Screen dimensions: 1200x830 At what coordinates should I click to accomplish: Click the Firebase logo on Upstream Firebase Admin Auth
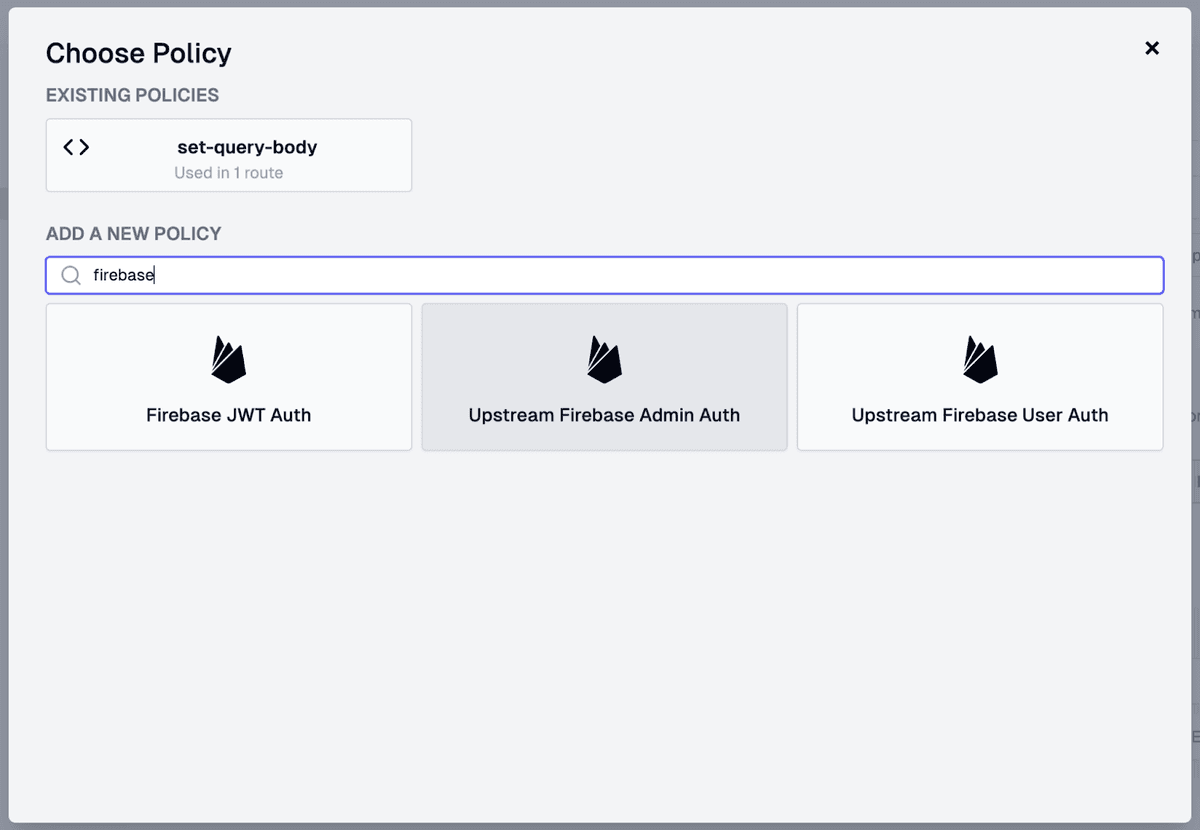[x=604, y=358]
